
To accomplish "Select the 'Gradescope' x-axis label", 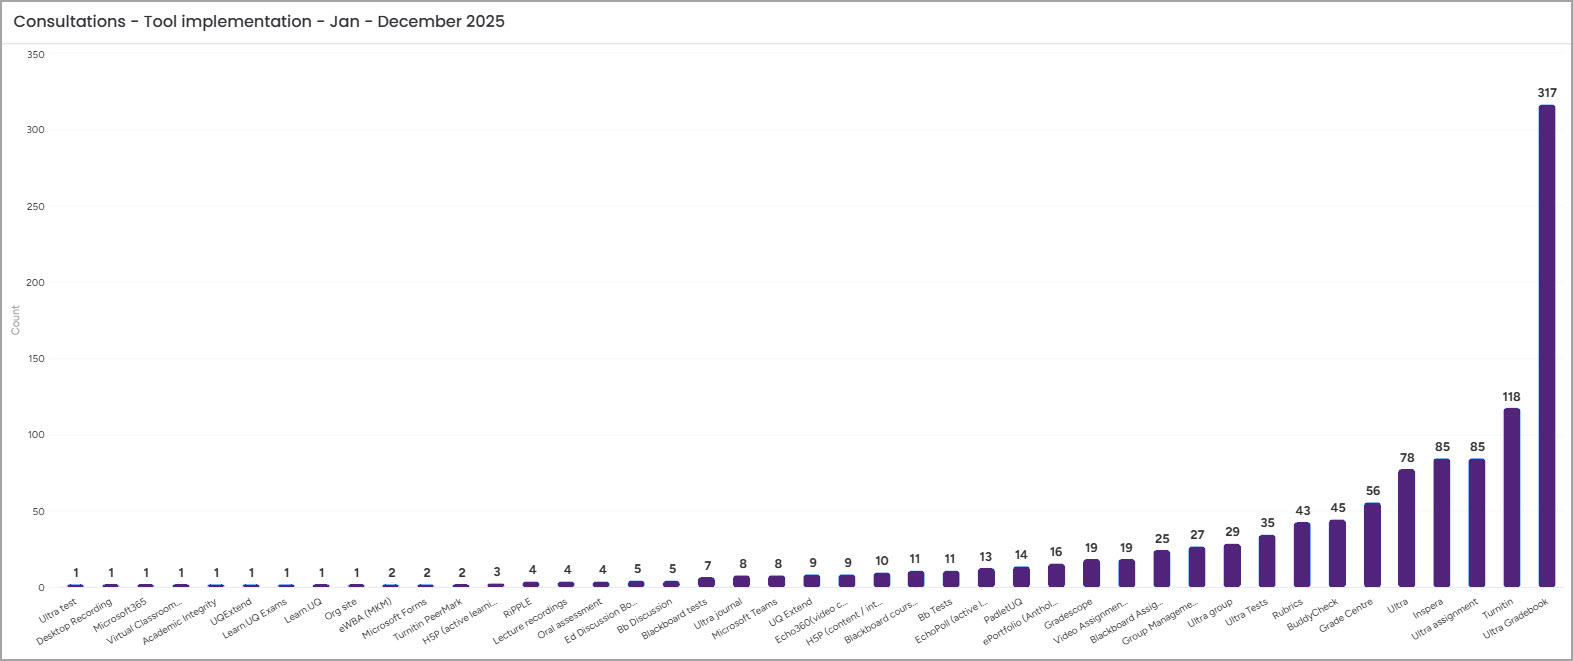I will click(1069, 613).
